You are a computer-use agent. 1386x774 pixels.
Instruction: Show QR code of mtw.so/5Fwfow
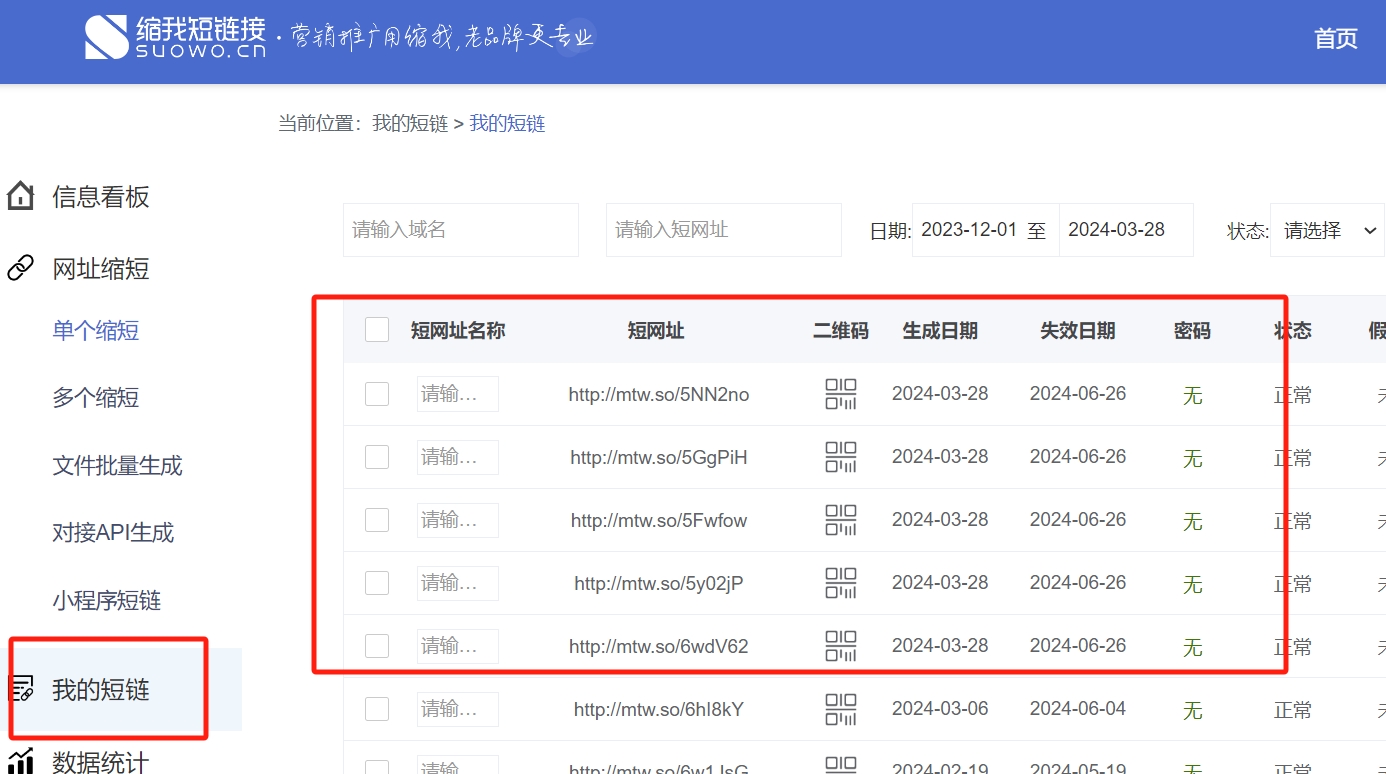(x=841, y=520)
